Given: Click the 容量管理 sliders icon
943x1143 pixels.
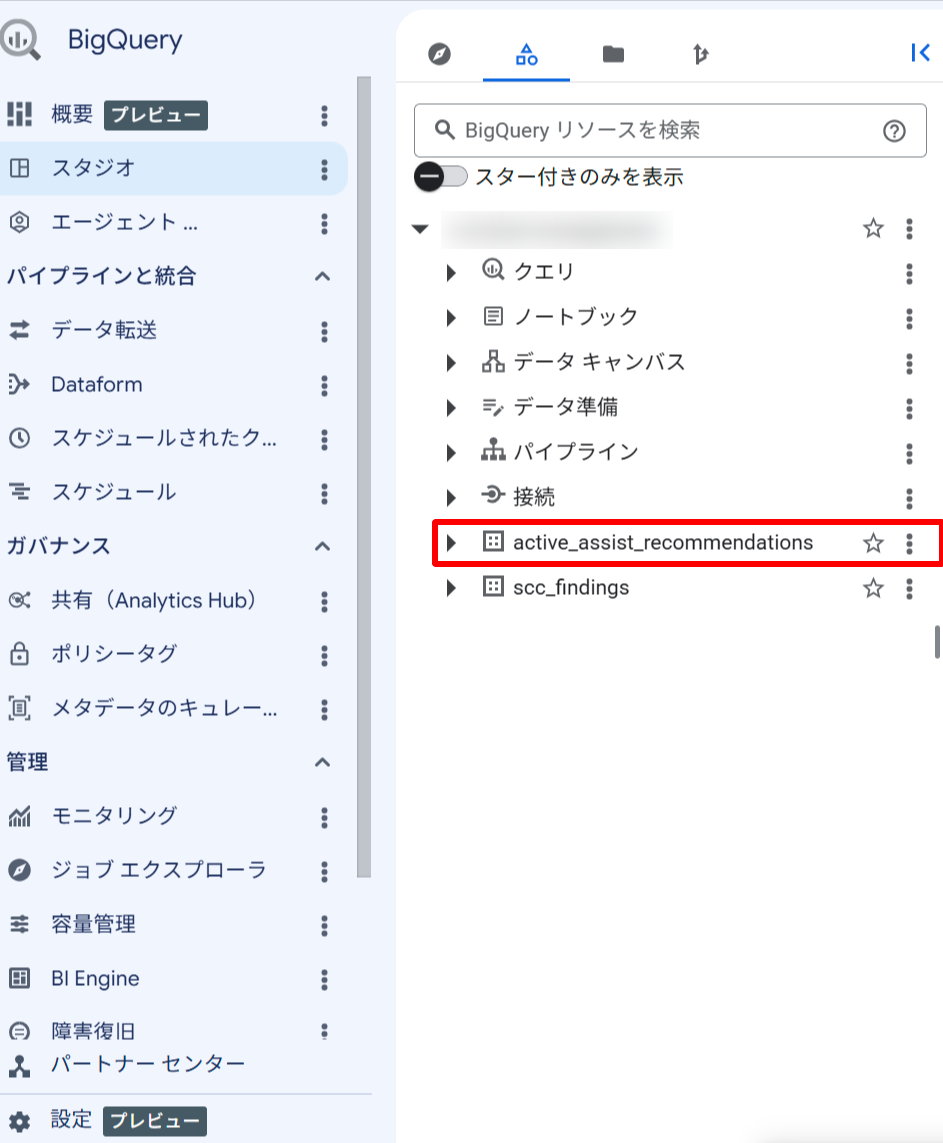Looking at the screenshot, I should pyautogui.click(x=20, y=924).
